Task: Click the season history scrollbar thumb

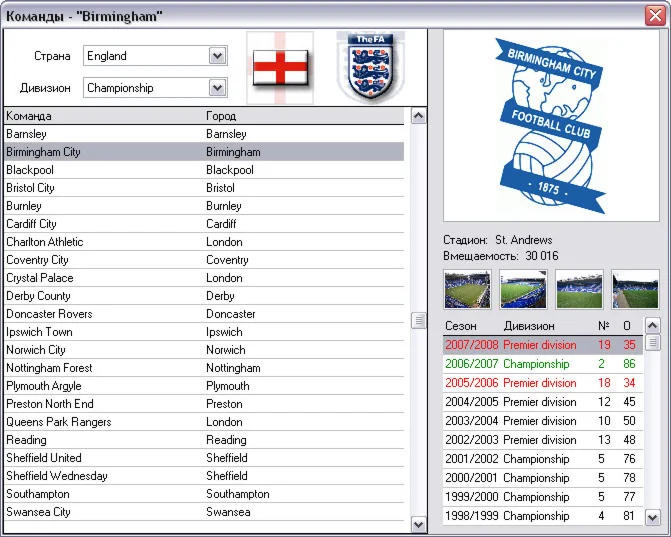Action: click(652, 343)
